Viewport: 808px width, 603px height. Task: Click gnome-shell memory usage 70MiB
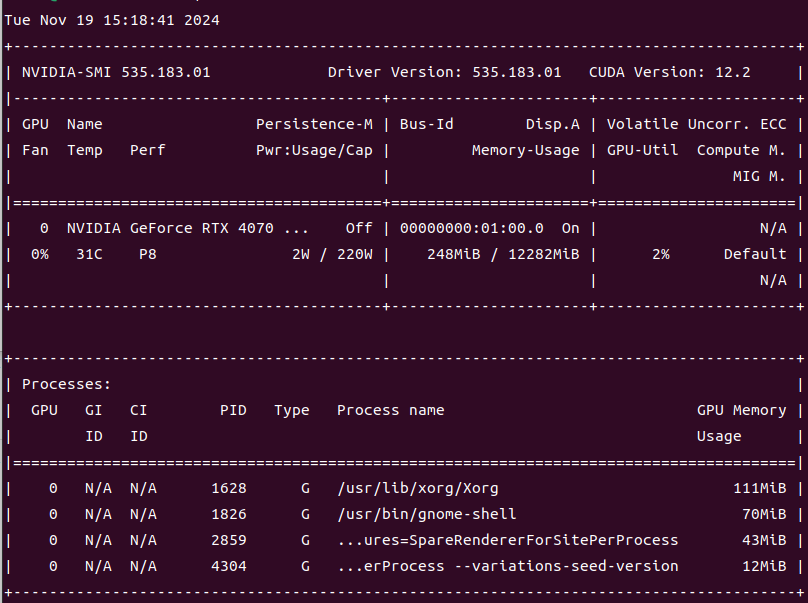(x=764, y=514)
